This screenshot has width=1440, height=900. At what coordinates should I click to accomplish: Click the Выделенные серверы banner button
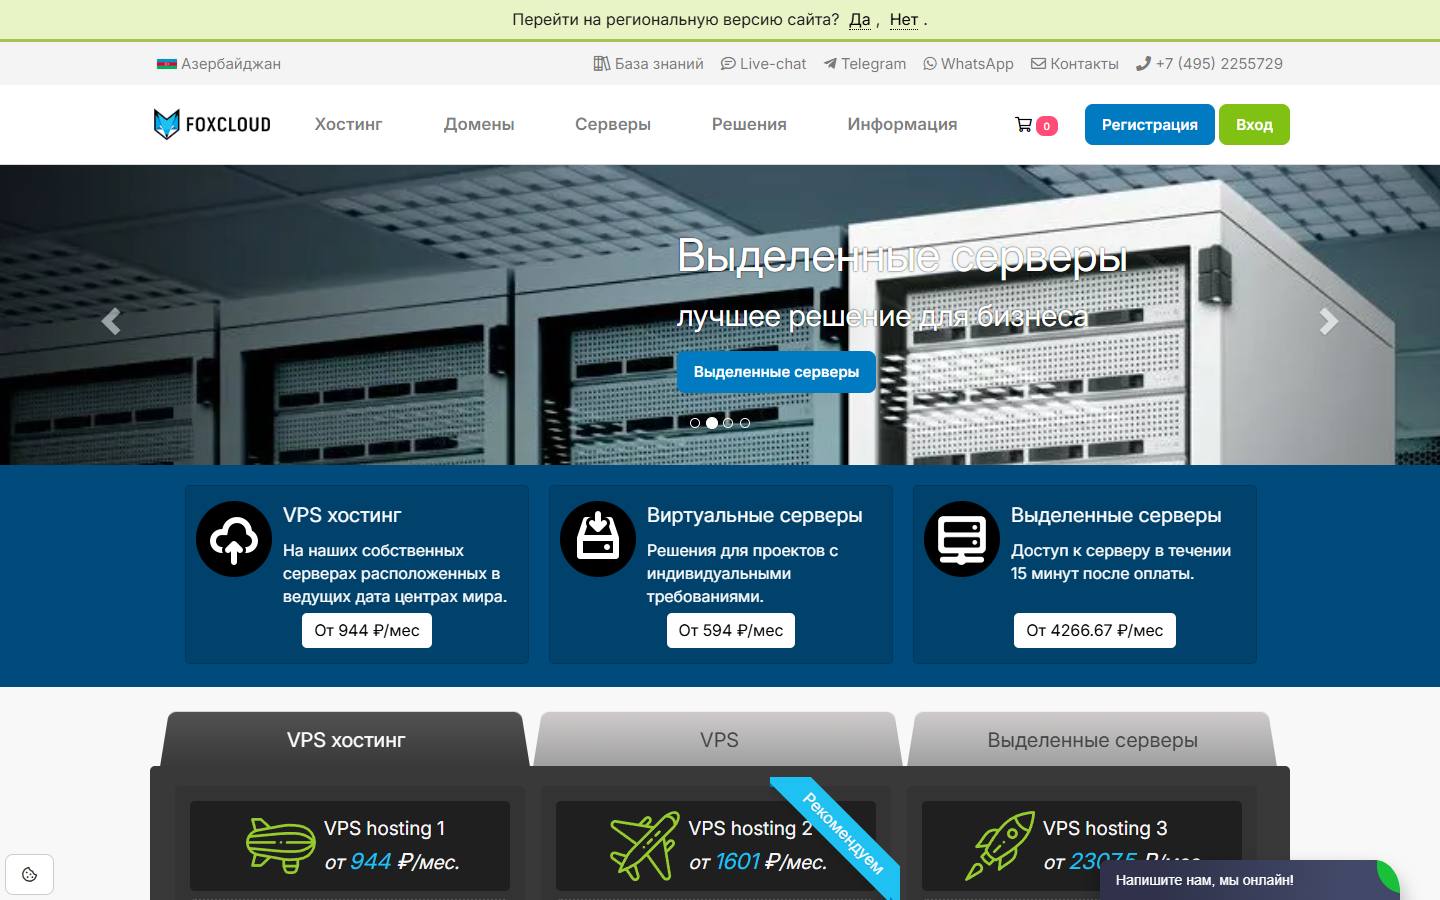[x=776, y=372]
